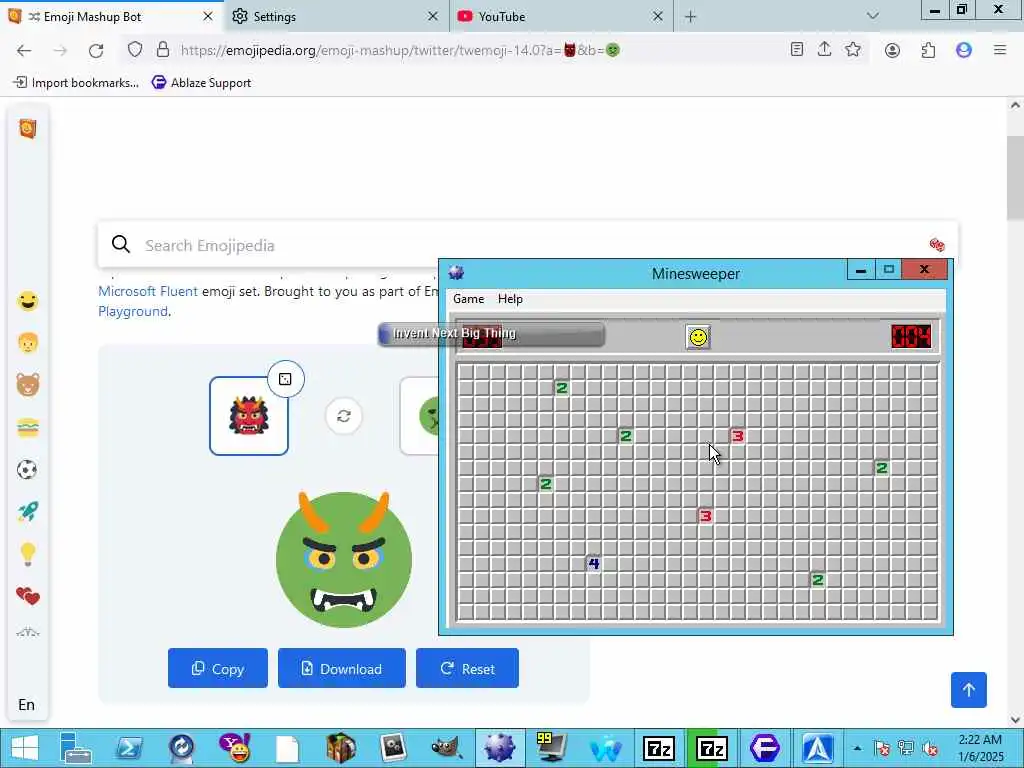Open the Windows Start button
Viewport: 1024px width, 768px height.
pos(24,748)
